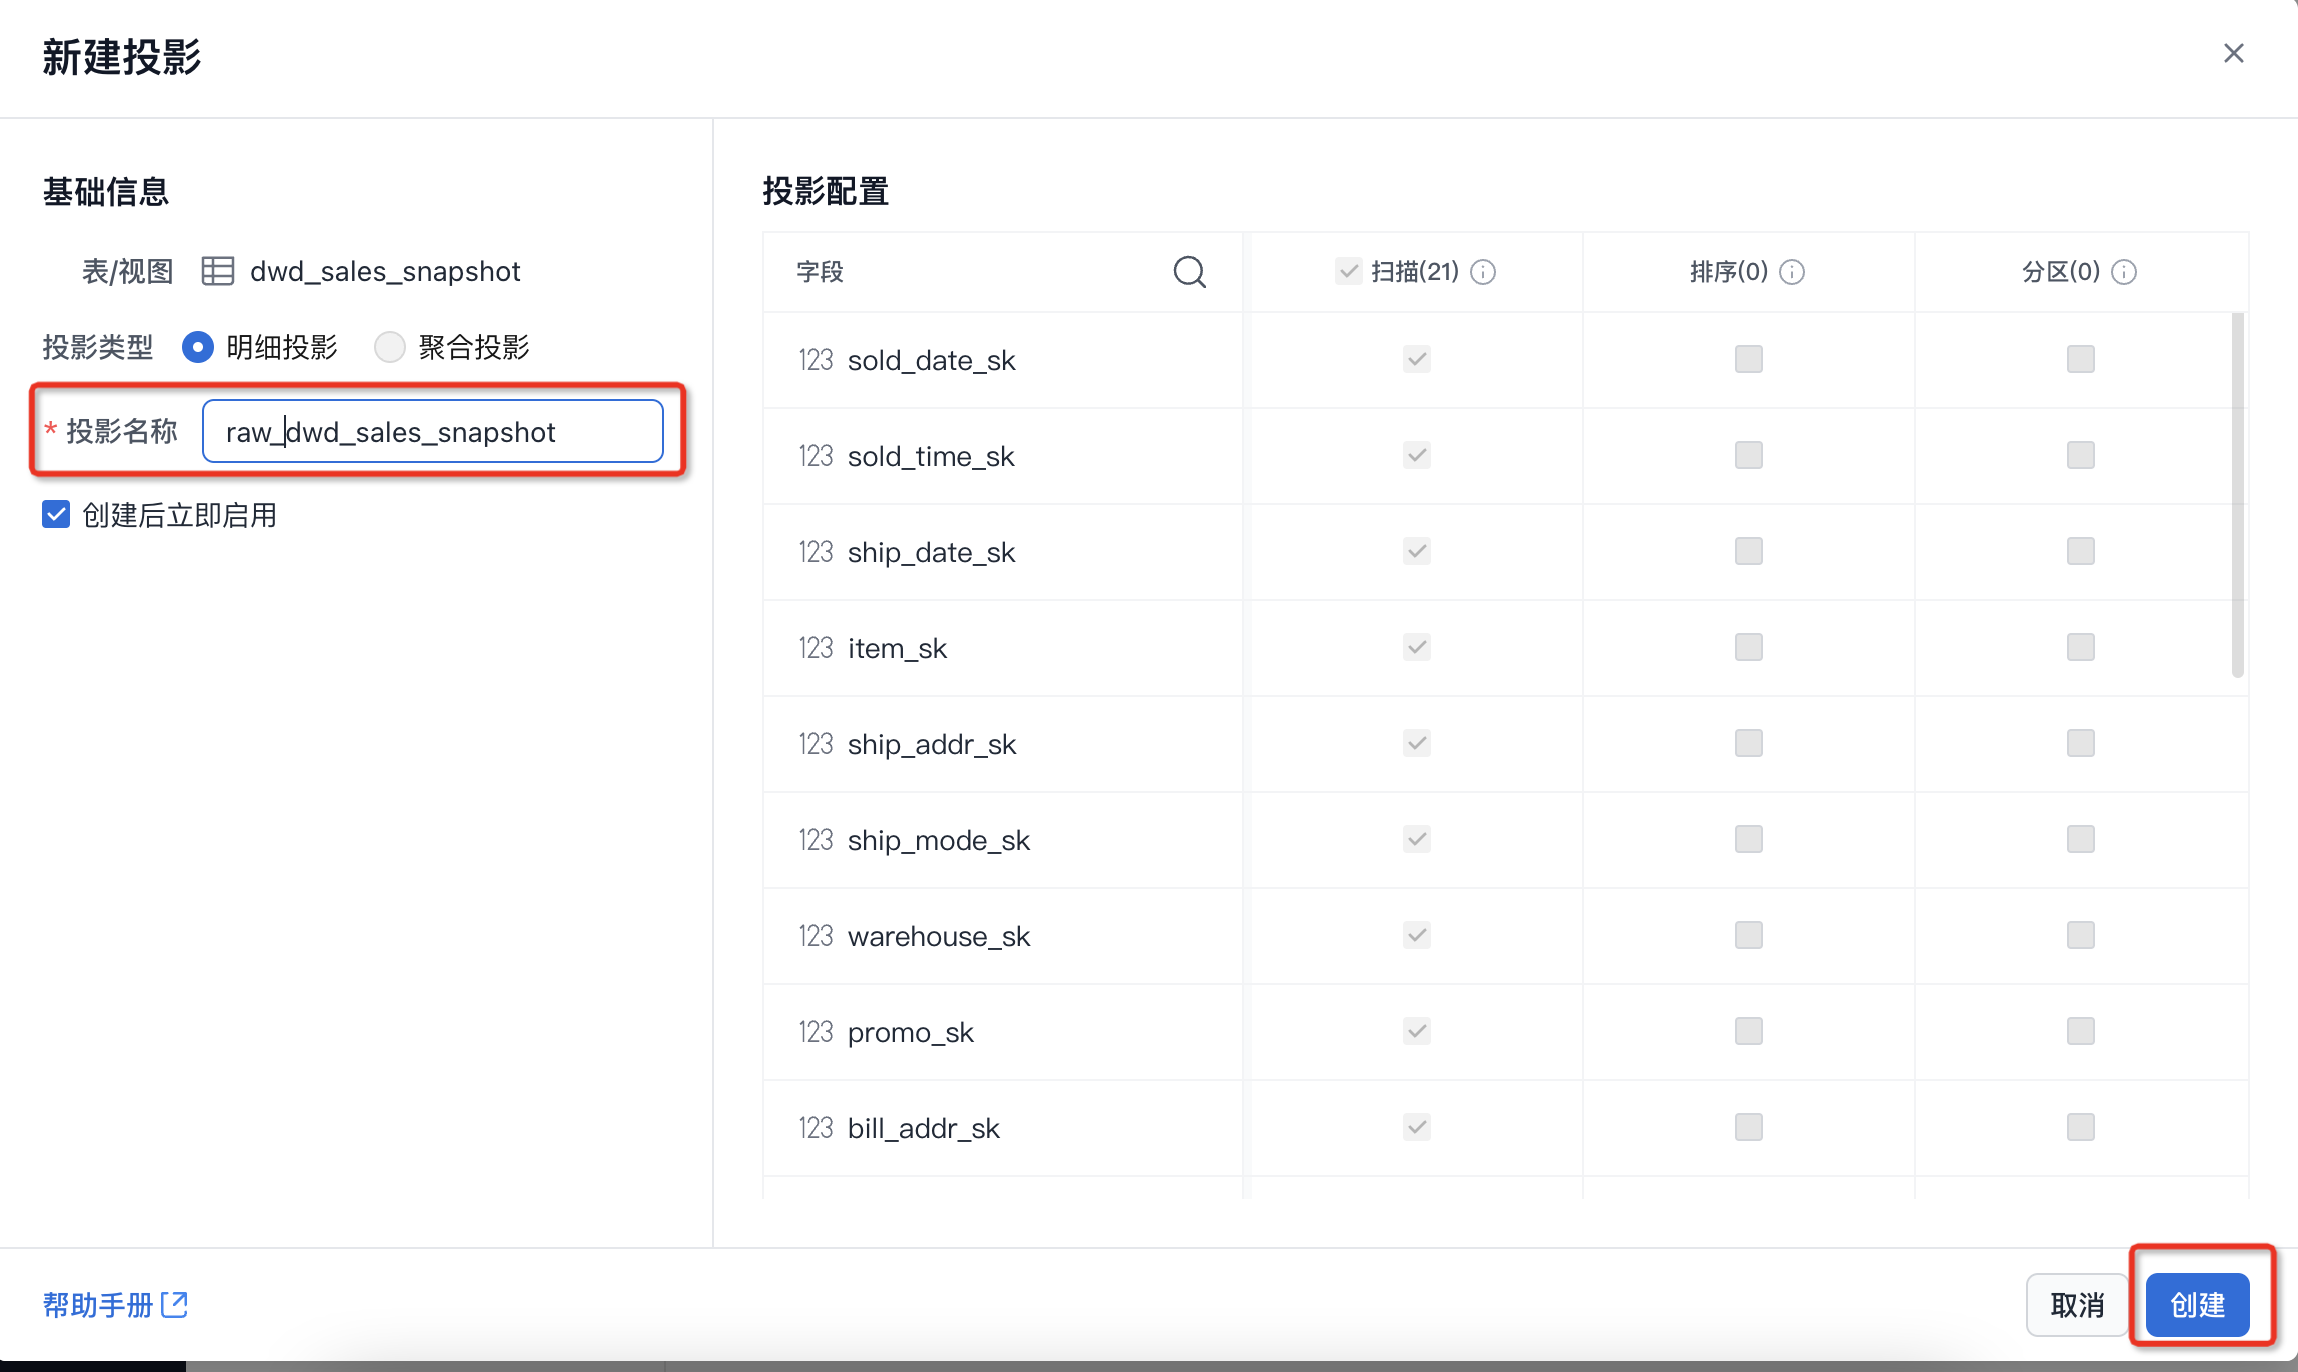This screenshot has width=2298, height=1372.
Task: Click the field search magnifier icon
Action: click(1189, 272)
